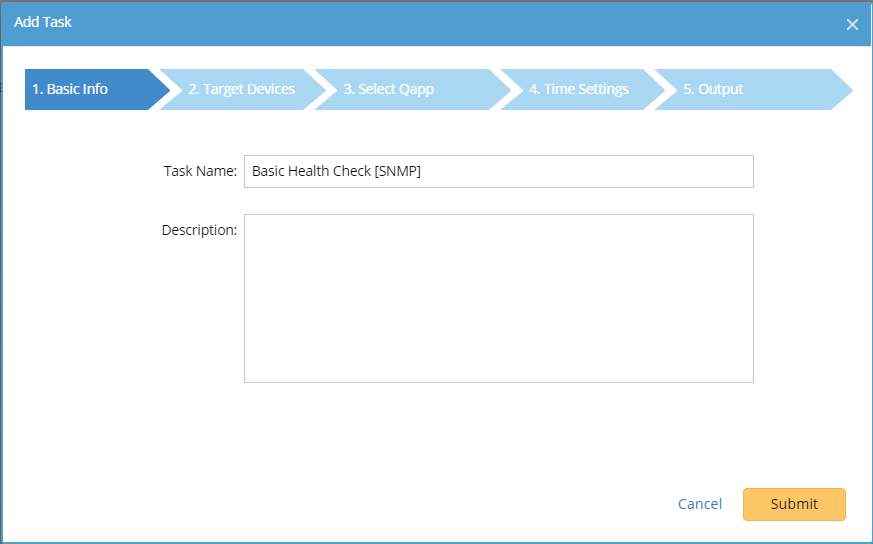Select the fifth and final wizard step

(x=713, y=89)
